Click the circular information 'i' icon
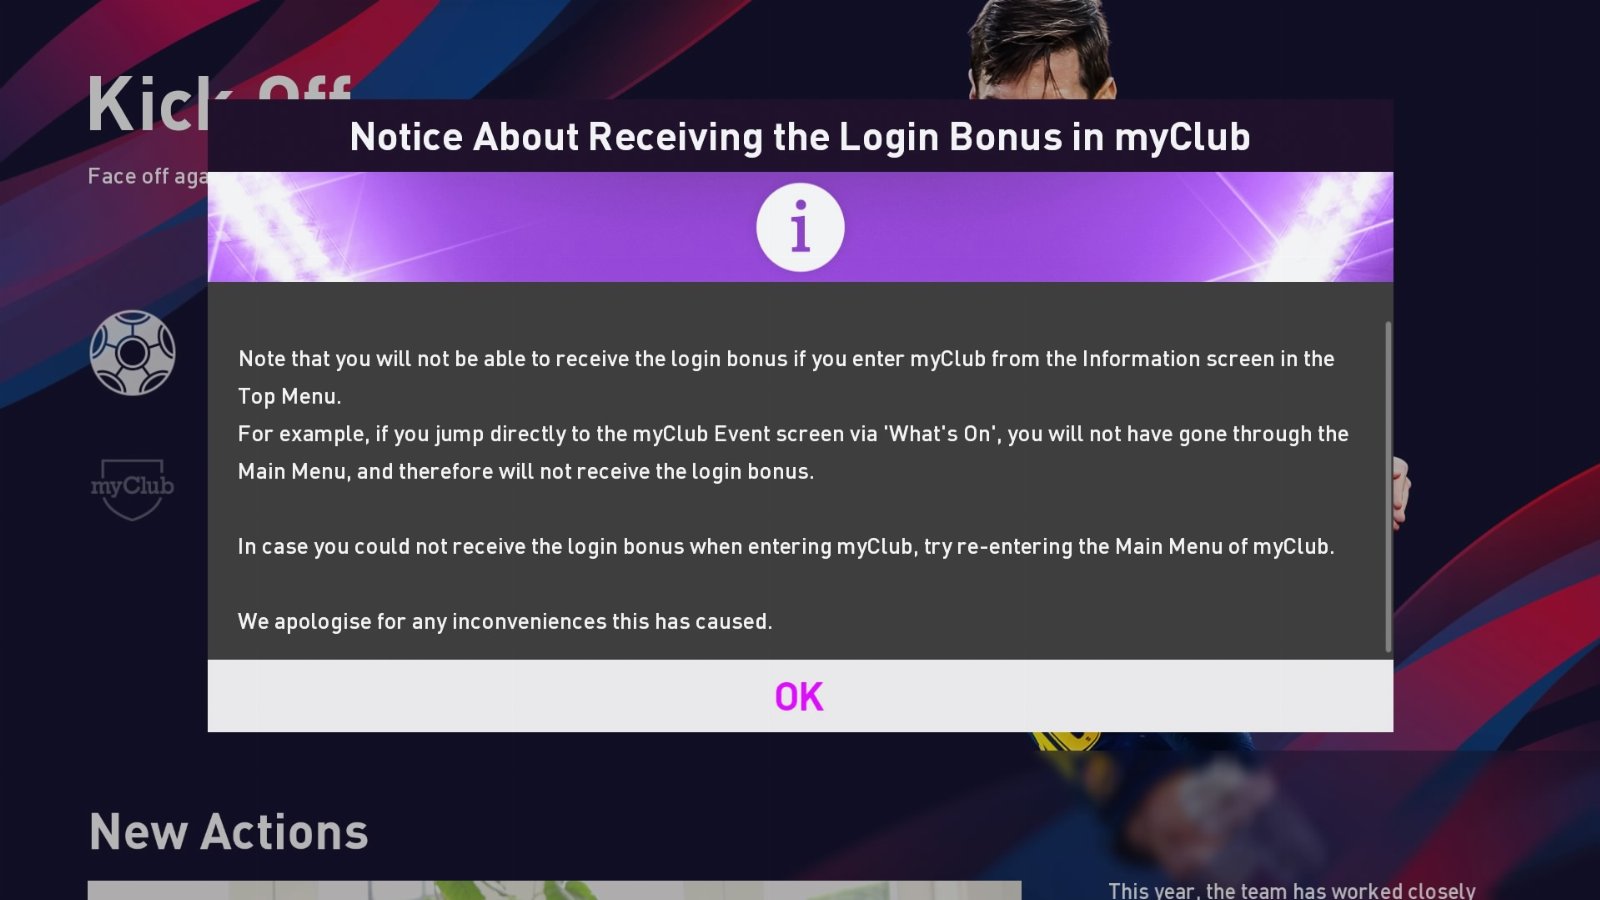The image size is (1600, 900). pos(800,227)
